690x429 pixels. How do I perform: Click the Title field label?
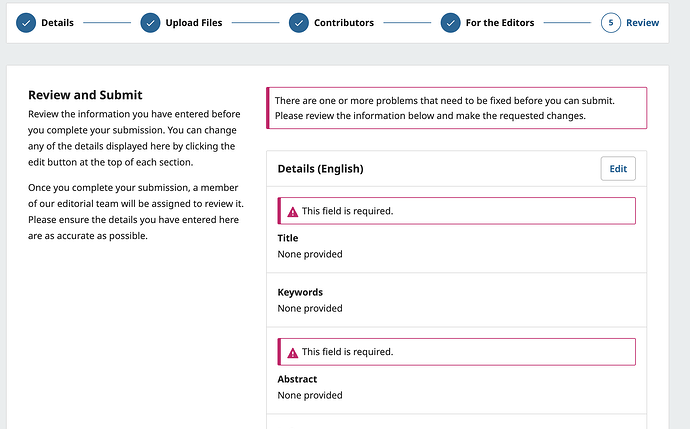pyautogui.click(x=288, y=238)
